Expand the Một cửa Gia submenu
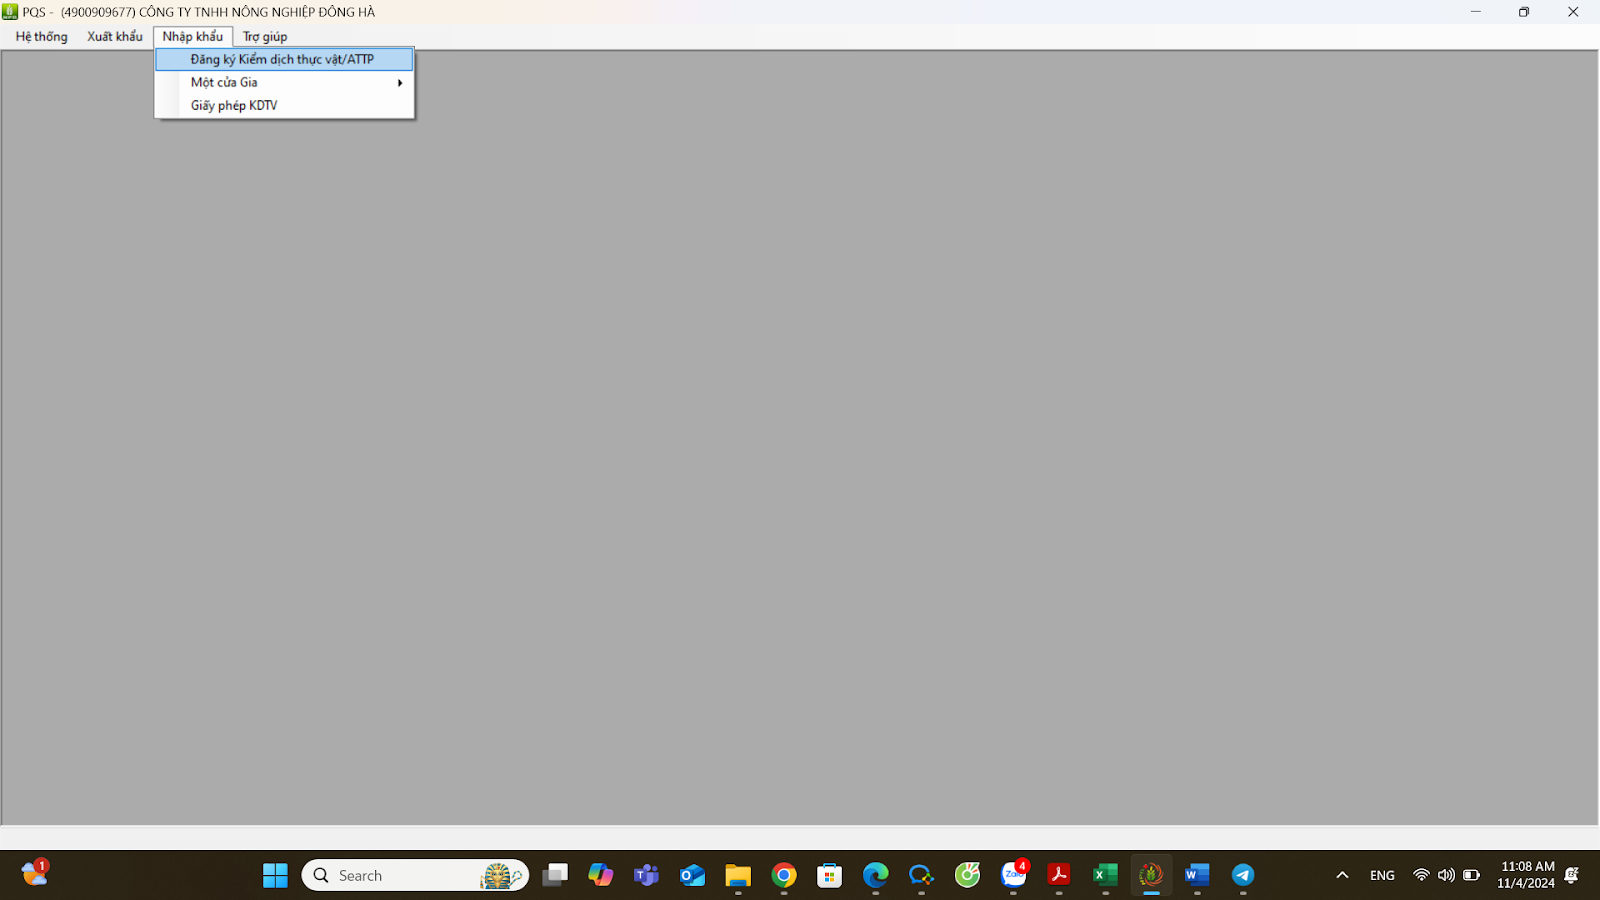Image resolution: width=1600 pixels, height=900 pixels. [x=284, y=82]
